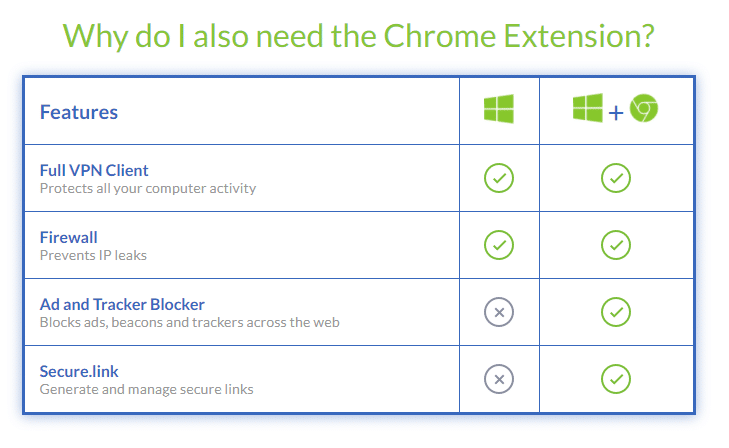Click Firewall checkmark in Windows-only column
Screen dimensions: 729x448
click(499, 245)
